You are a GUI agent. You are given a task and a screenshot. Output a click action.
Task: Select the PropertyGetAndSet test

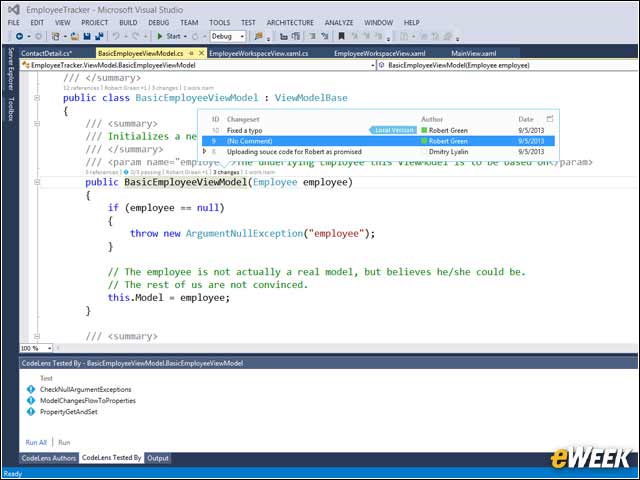tap(69, 412)
